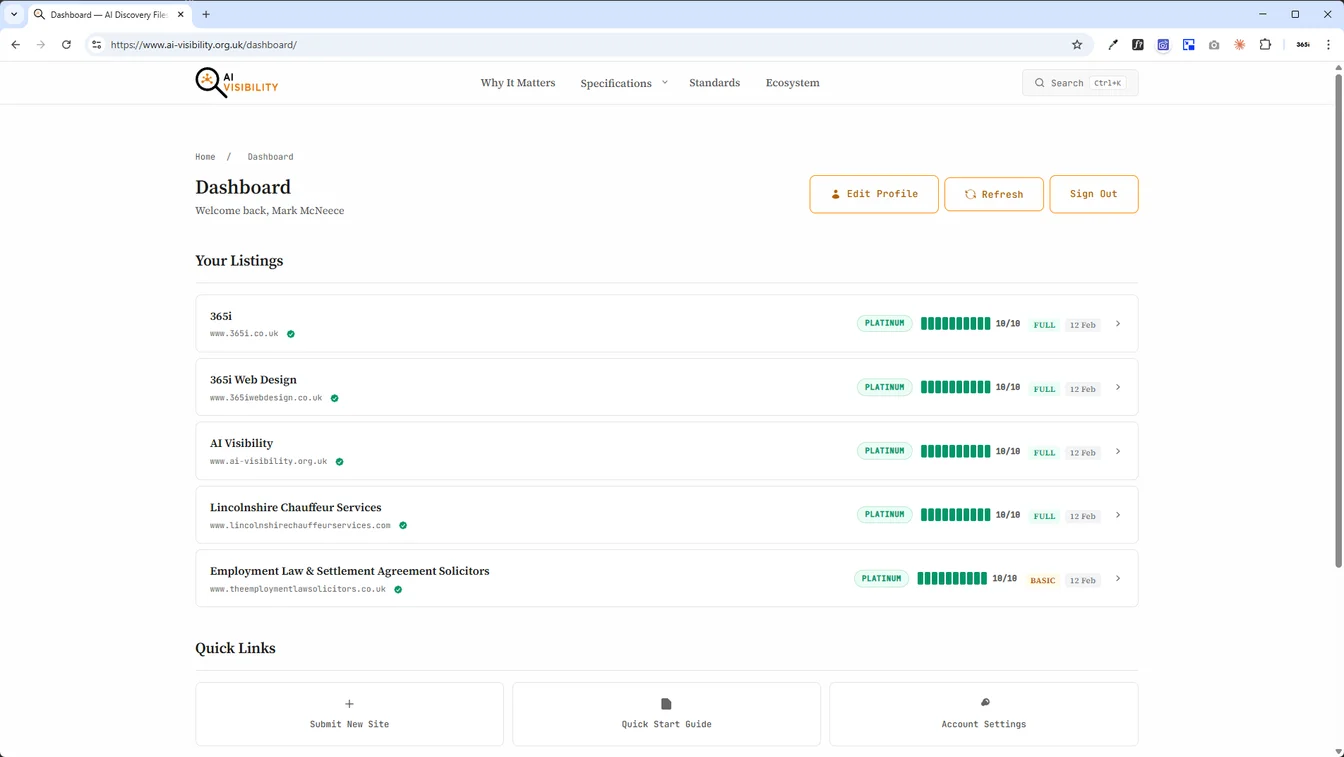Click the gray camera extension icon

[x=1214, y=44]
